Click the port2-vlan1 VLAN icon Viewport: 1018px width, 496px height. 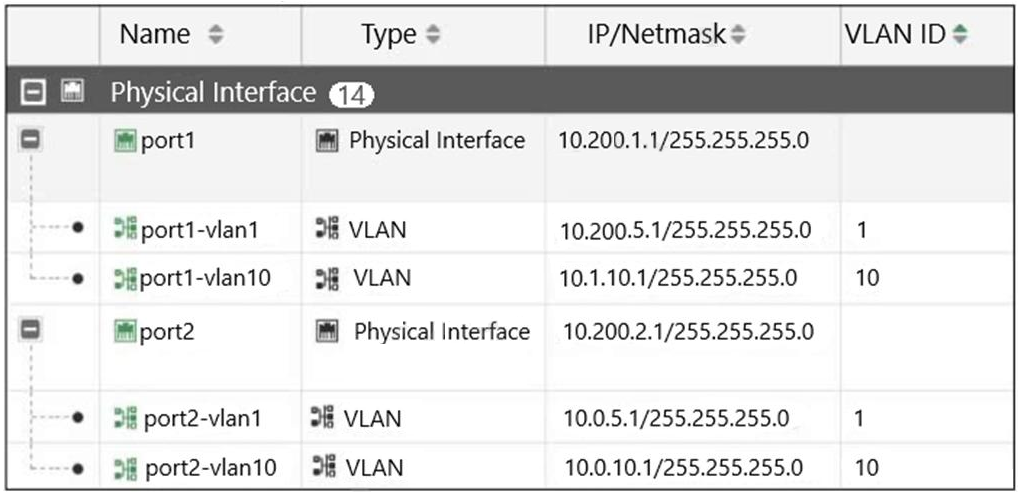click(x=126, y=418)
